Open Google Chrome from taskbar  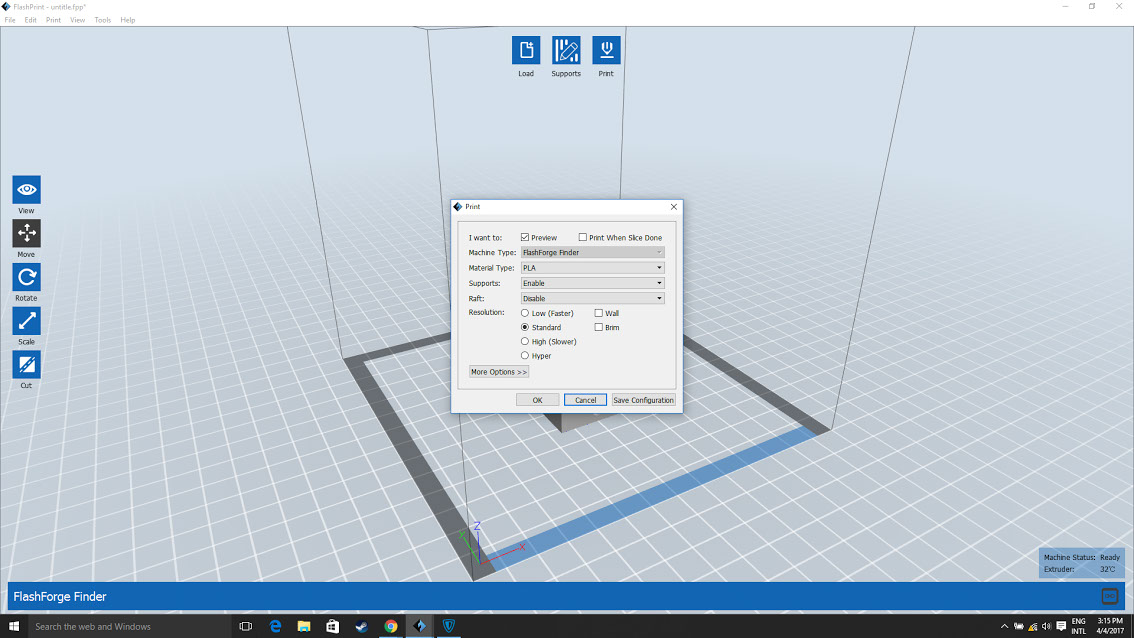[391, 626]
